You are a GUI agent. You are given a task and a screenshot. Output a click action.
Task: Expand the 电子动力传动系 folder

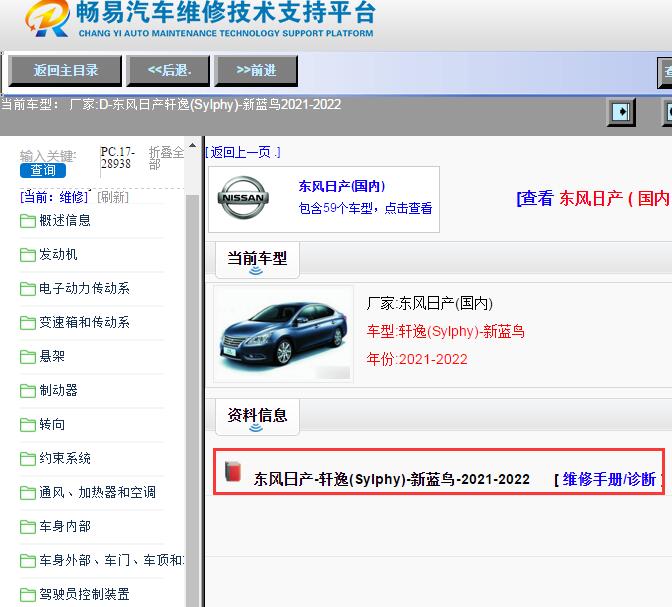[x=75, y=288]
